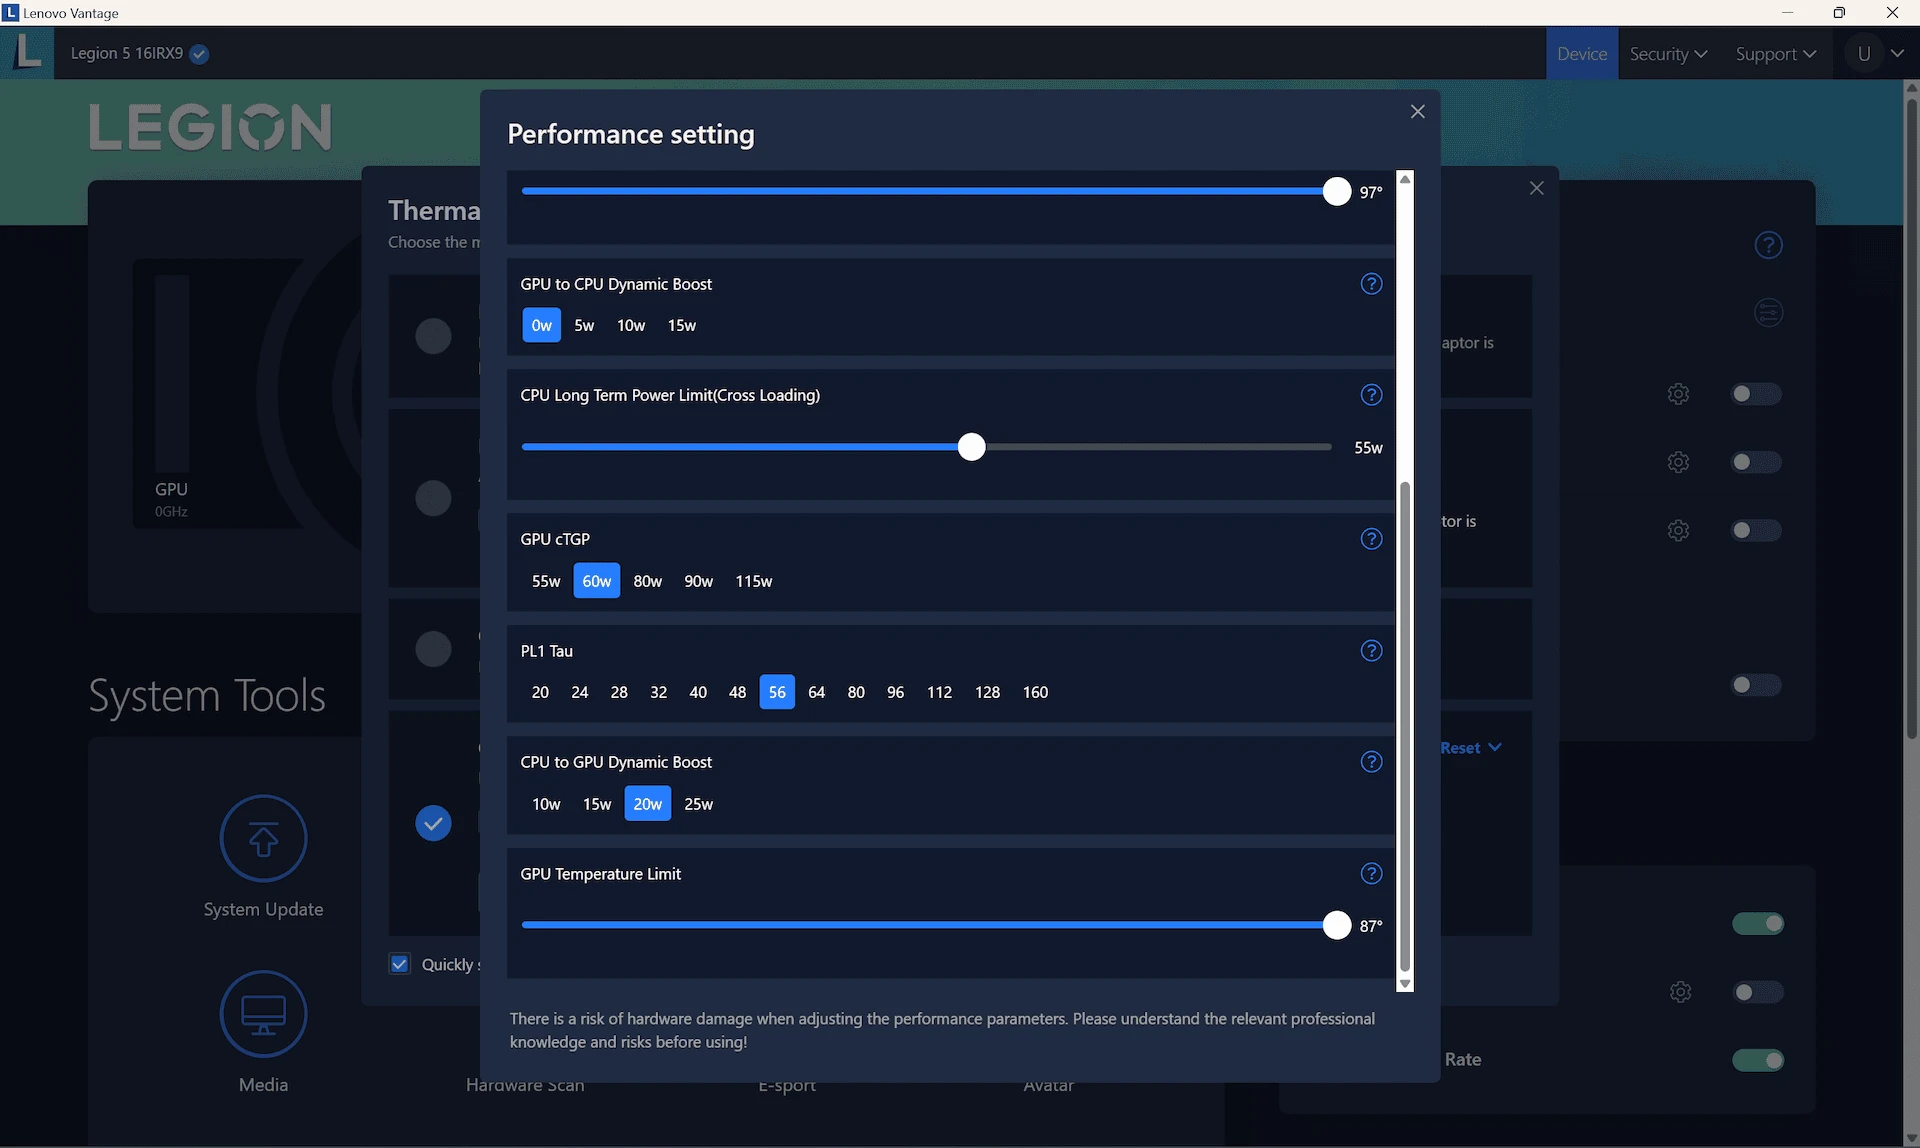Select 10w CPU to GPU Dynamic Boost
Screen dimensions: 1920x1148
[x=546, y=804]
